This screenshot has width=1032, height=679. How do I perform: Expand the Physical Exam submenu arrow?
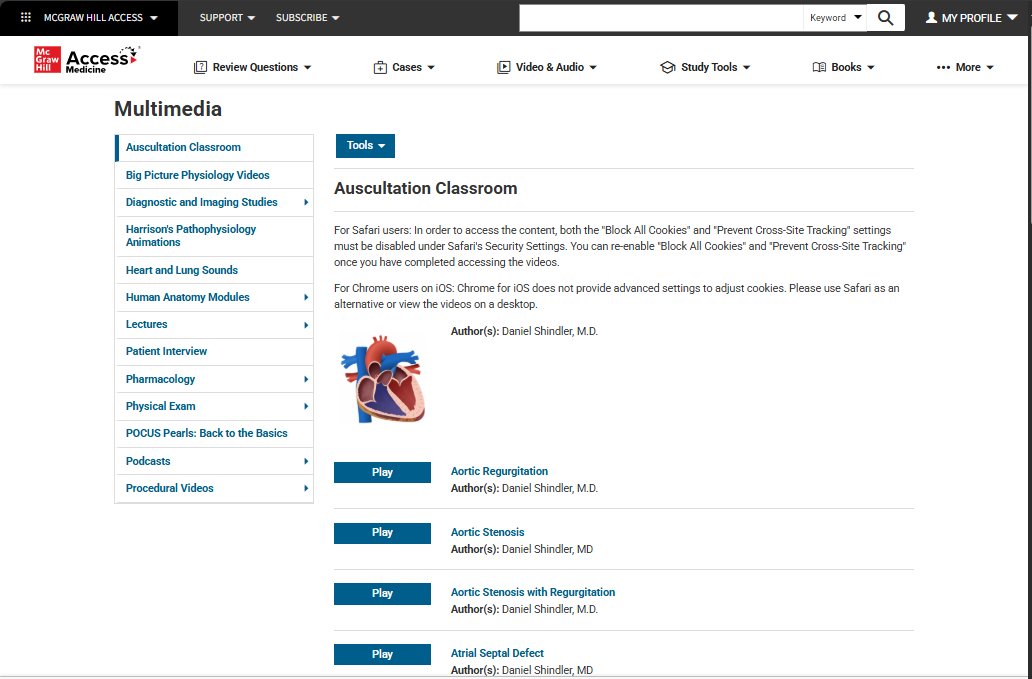[x=305, y=407]
